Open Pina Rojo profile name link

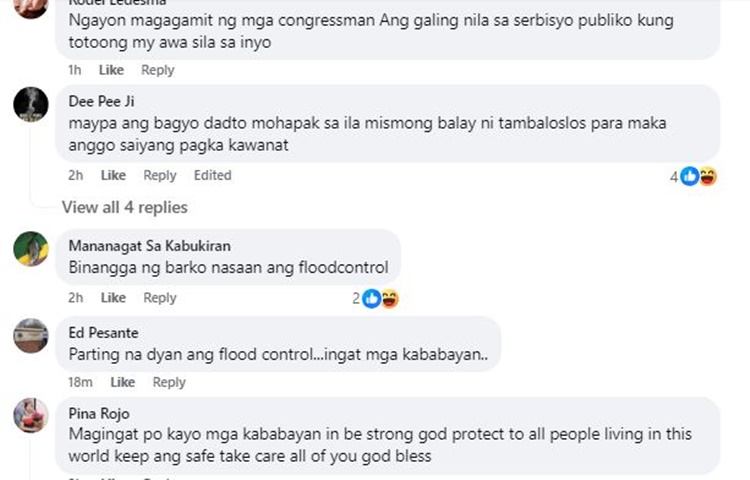98,413
